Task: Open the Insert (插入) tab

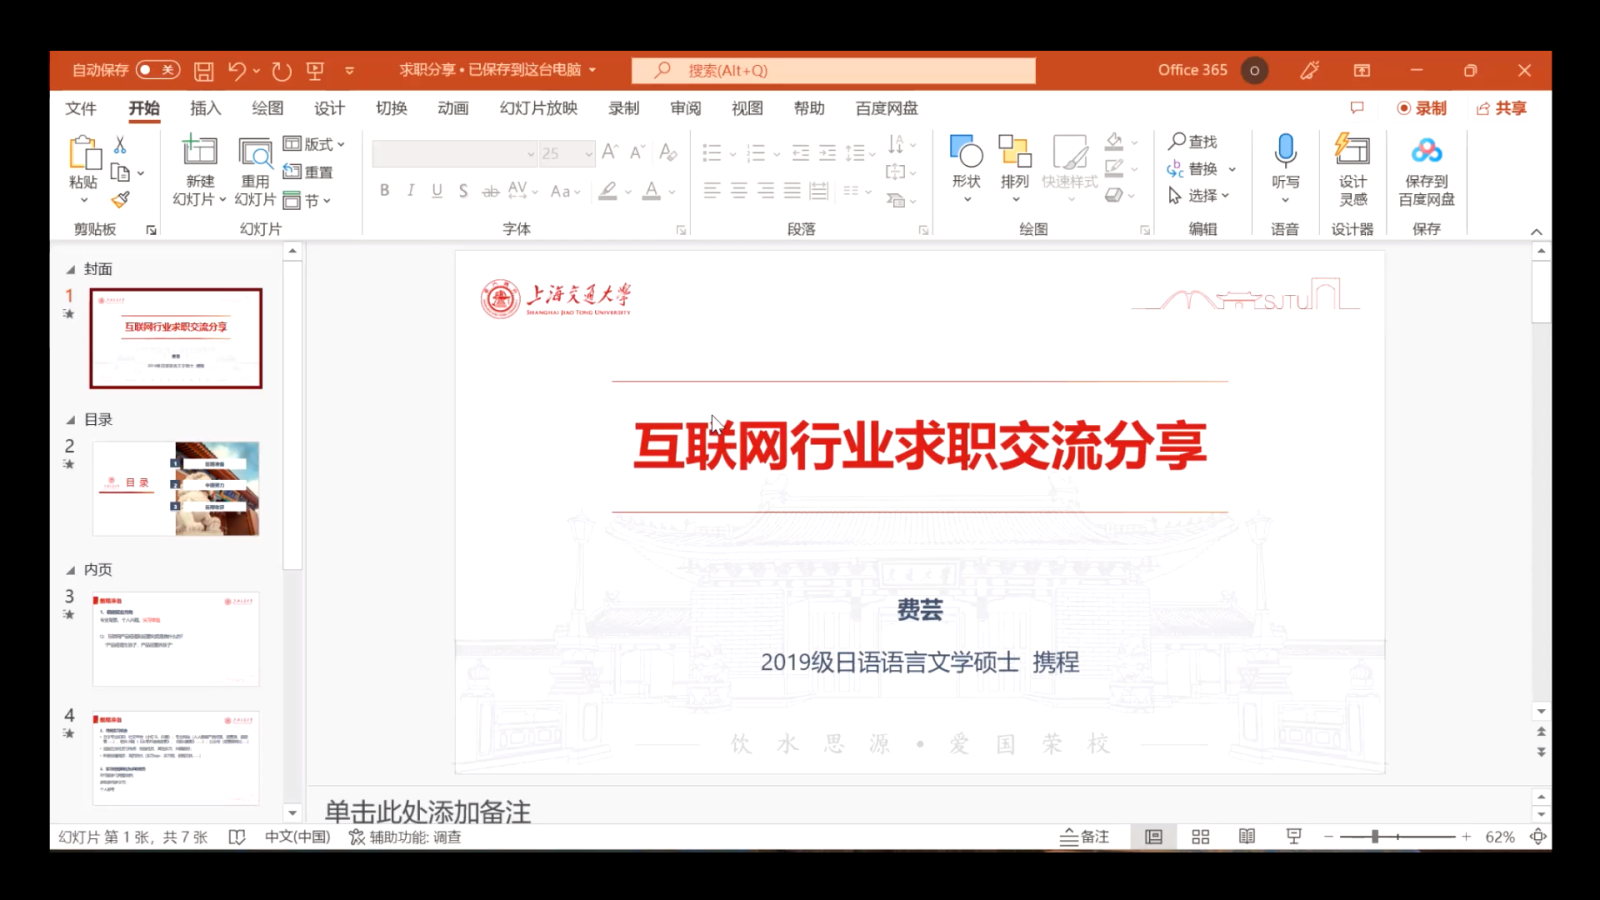Action: [205, 108]
